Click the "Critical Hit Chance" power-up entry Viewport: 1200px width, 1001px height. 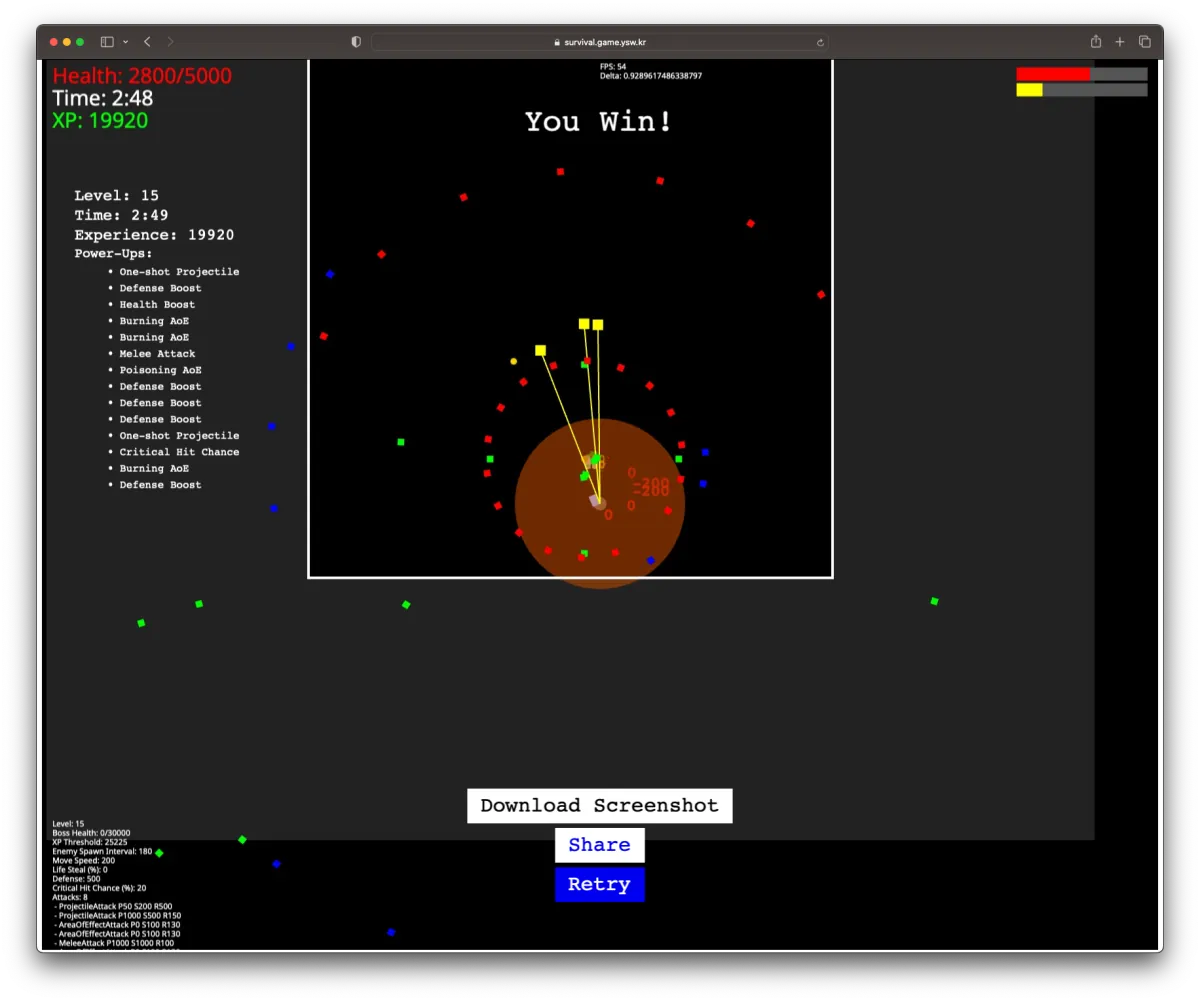point(179,452)
